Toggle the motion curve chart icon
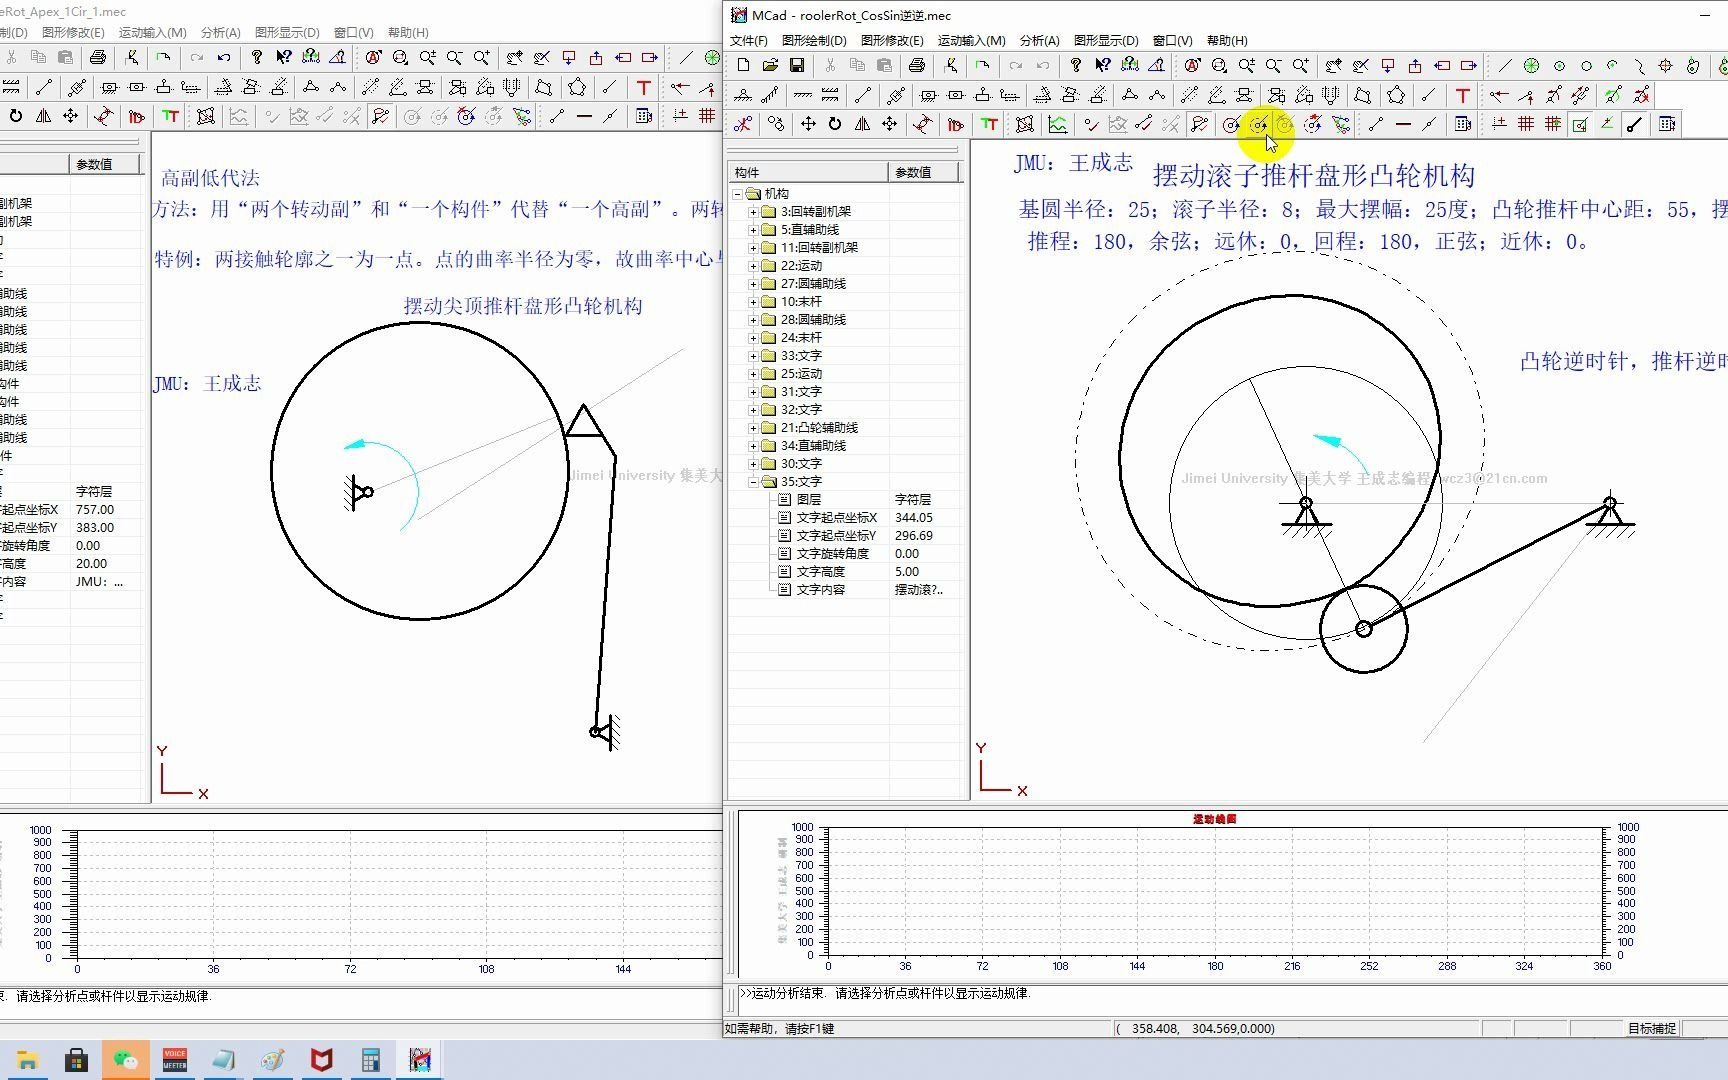The height and width of the screenshot is (1080, 1728). click(1056, 122)
